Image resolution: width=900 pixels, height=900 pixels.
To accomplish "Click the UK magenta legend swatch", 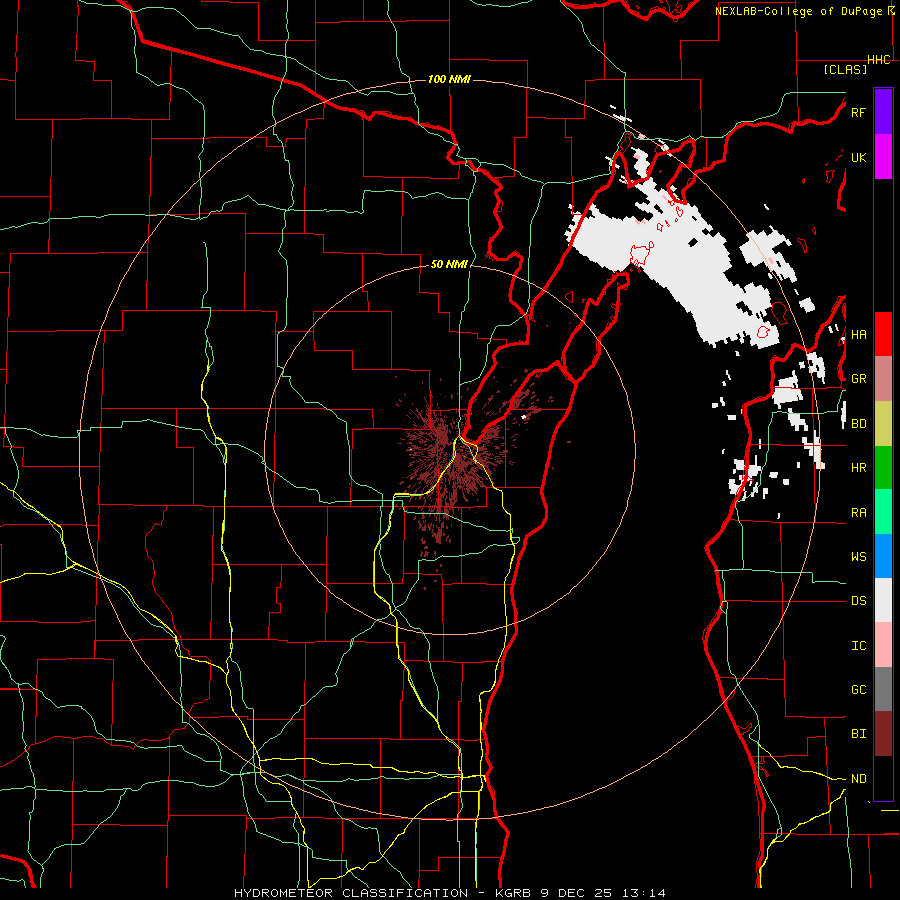I will pyautogui.click(x=883, y=157).
